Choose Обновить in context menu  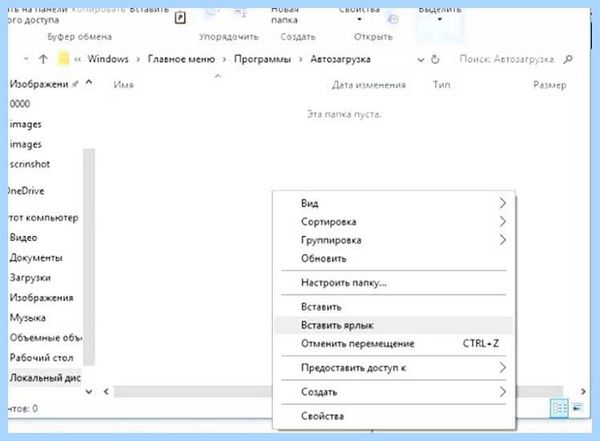point(393,258)
